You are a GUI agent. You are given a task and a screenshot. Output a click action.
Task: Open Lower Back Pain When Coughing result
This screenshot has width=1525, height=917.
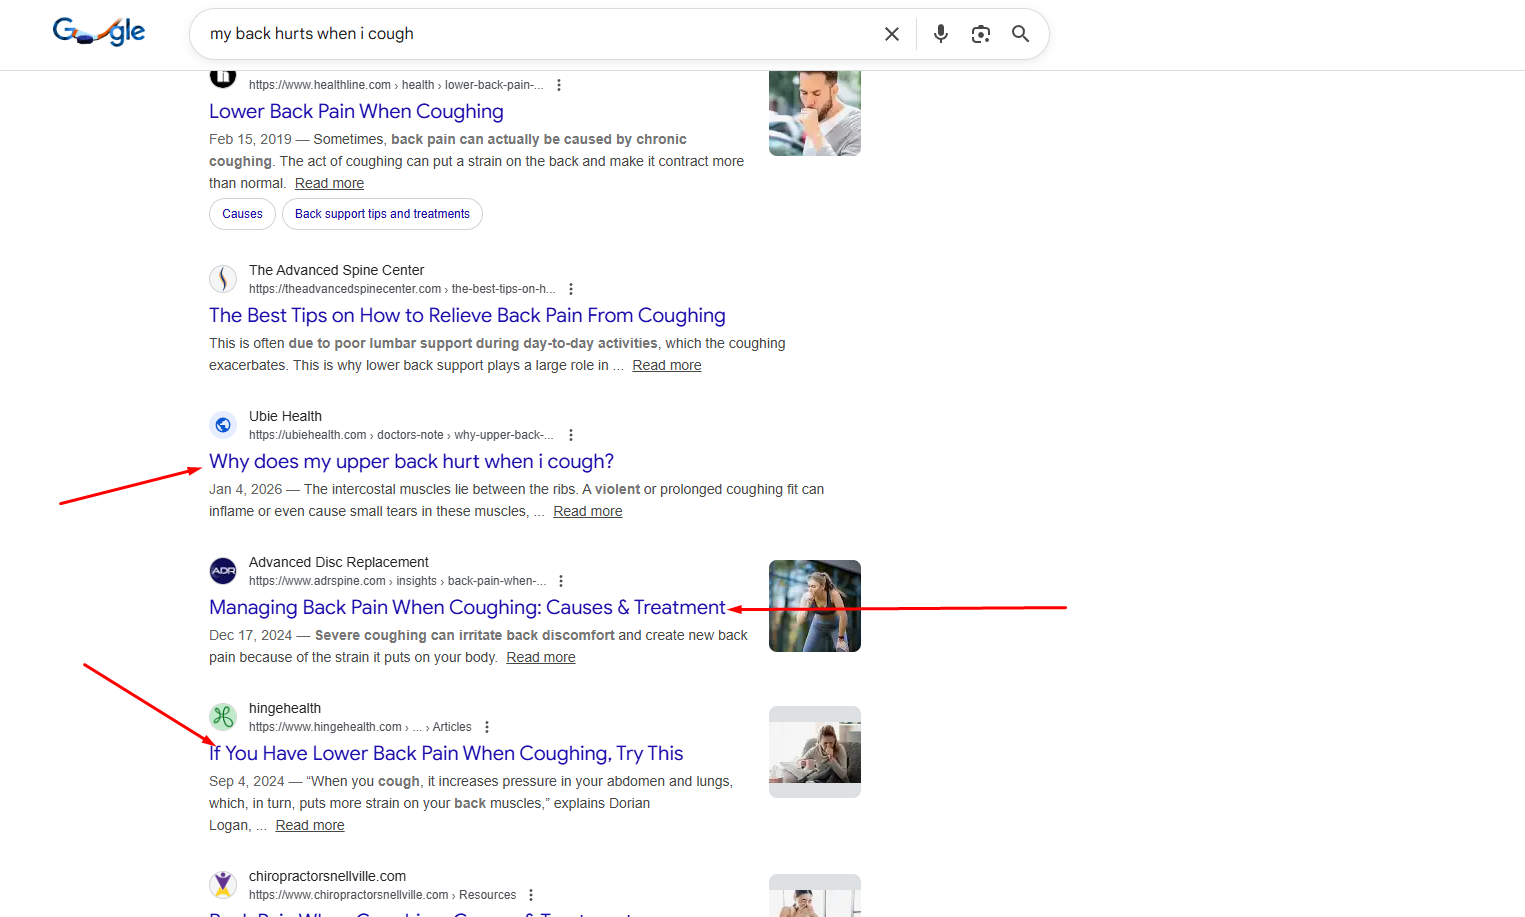(x=356, y=111)
